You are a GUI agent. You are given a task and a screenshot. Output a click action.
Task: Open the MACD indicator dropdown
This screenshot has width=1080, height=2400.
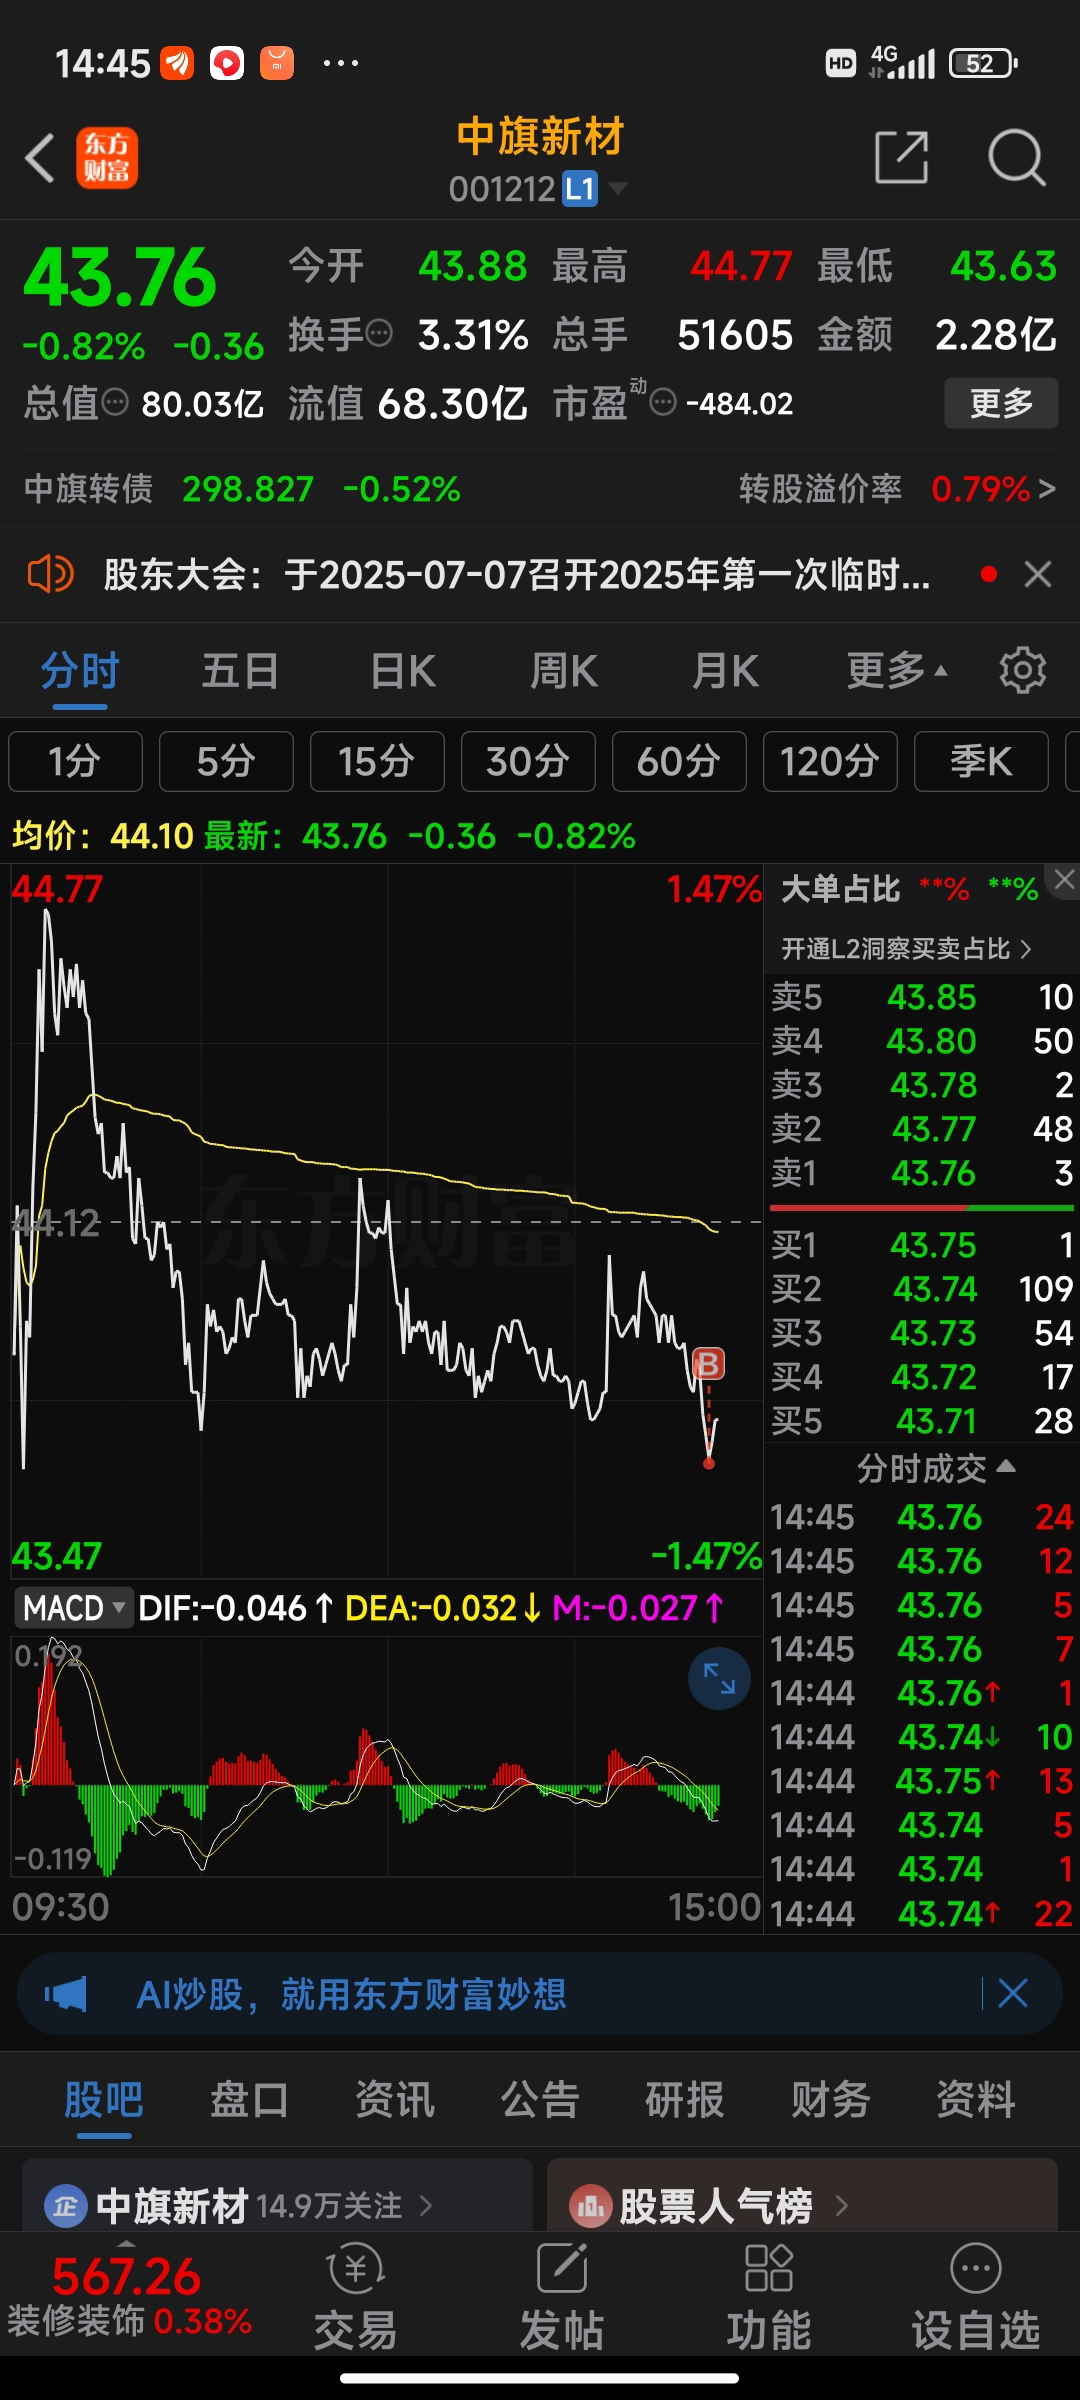tap(73, 1608)
